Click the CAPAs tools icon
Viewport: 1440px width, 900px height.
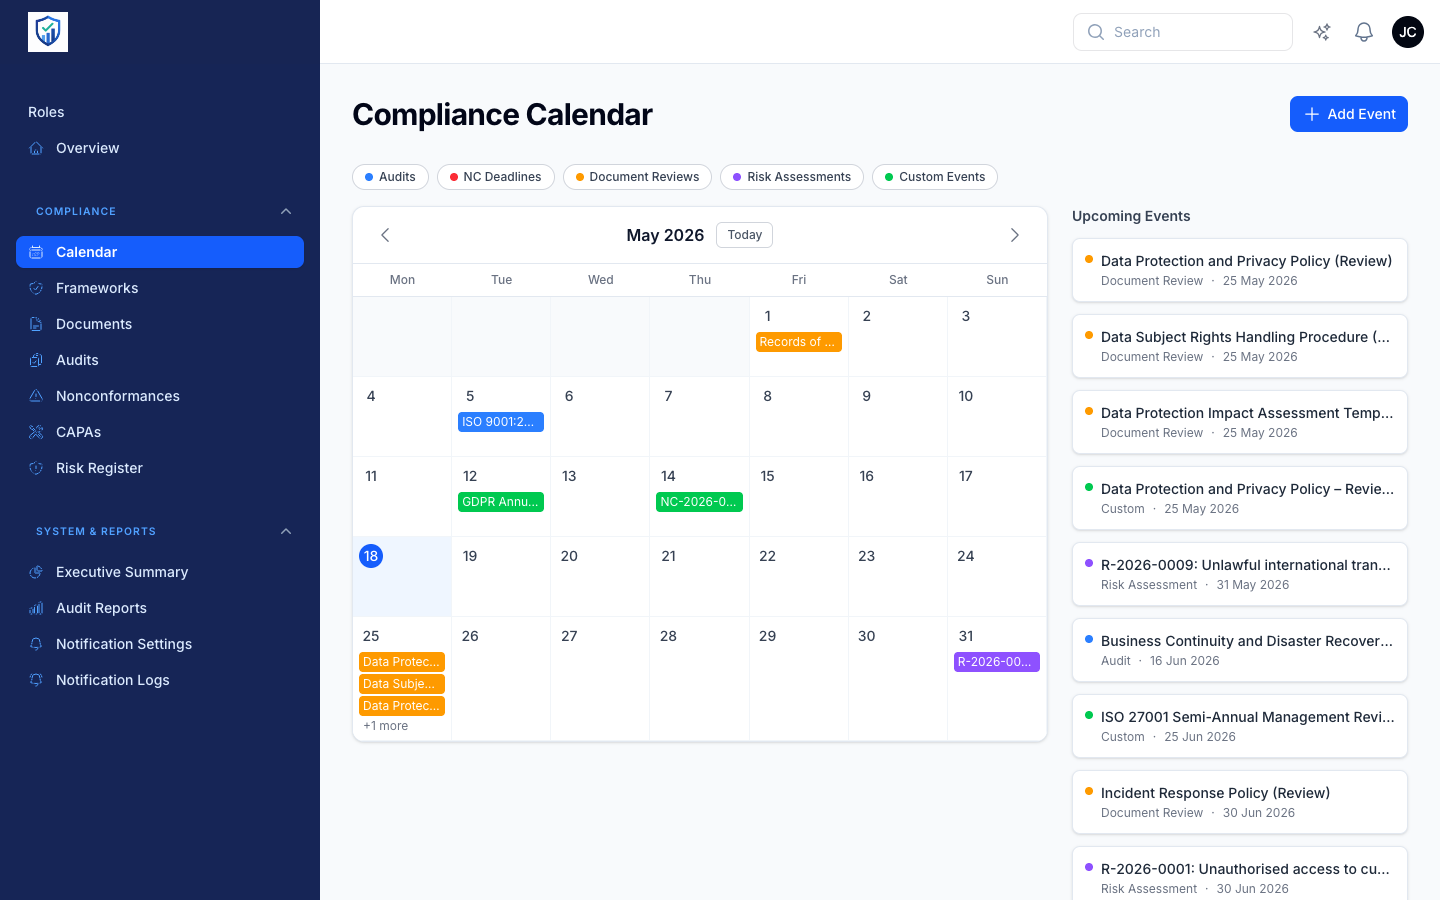[x=36, y=432]
